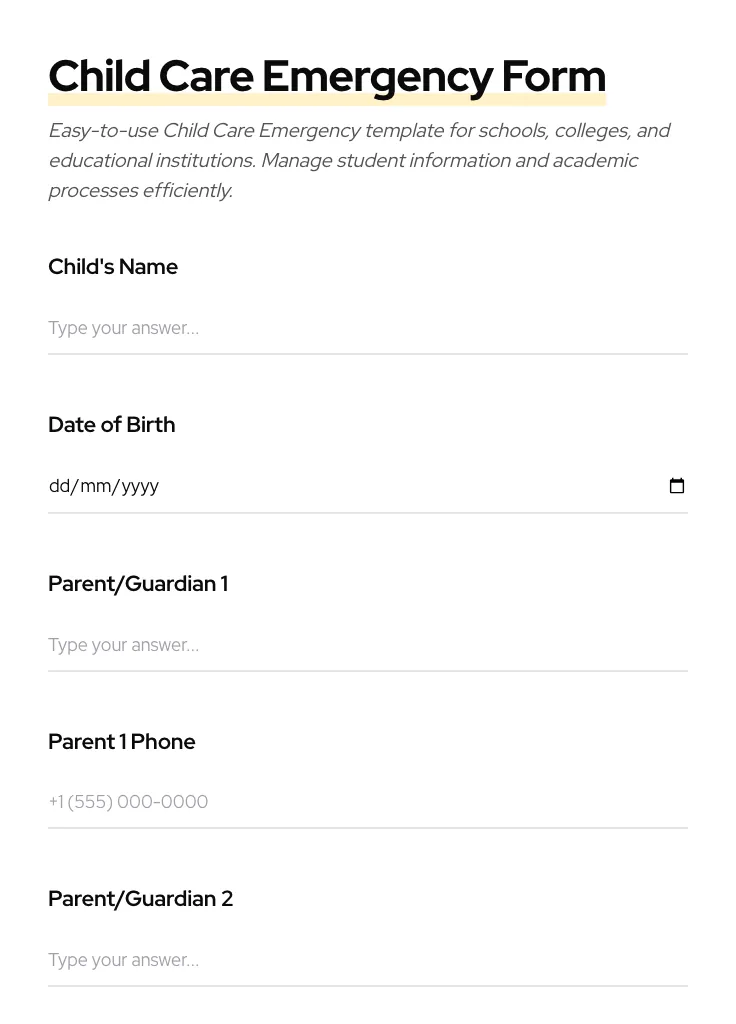The width and height of the screenshot is (736, 1024).
Task: Click into the Child's Name answer field
Action: coord(300,328)
